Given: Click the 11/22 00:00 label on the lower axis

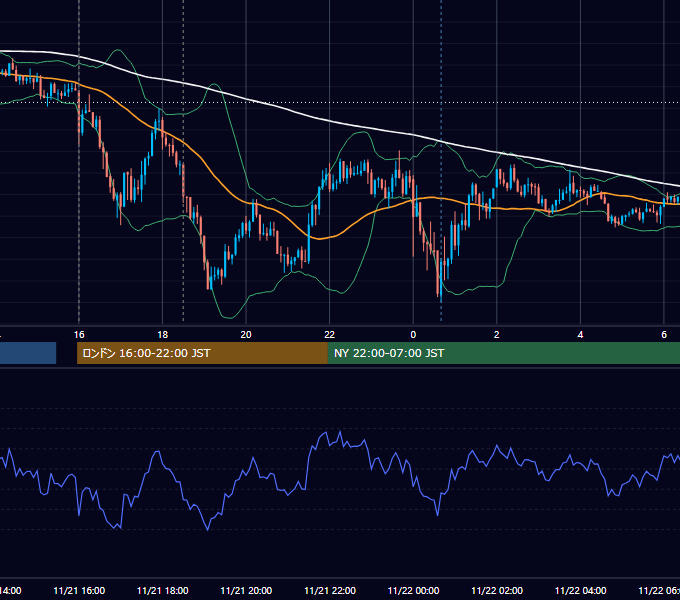Looking at the screenshot, I should pyautogui.click(x=413, y=590).
